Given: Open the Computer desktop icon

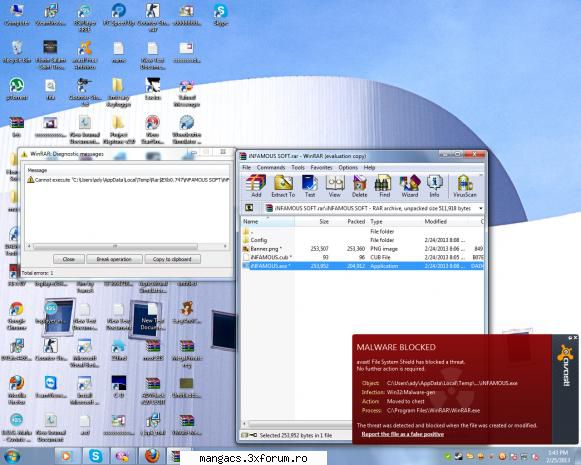Looking at the screenshot, I should 16,15.
